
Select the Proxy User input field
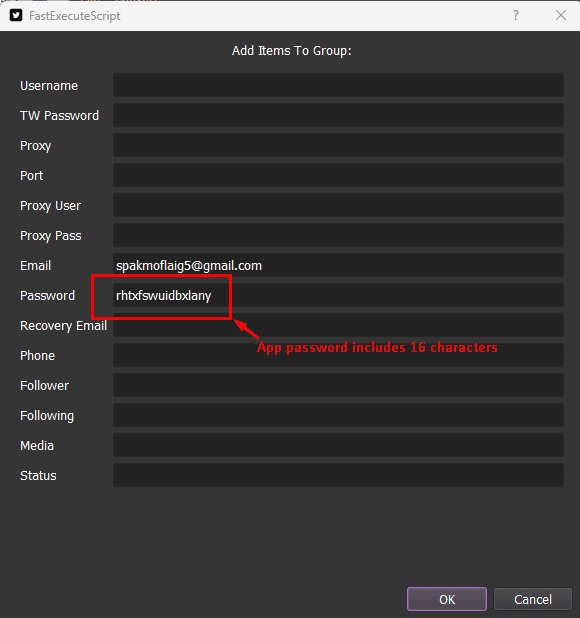click(x=338, y=205)
